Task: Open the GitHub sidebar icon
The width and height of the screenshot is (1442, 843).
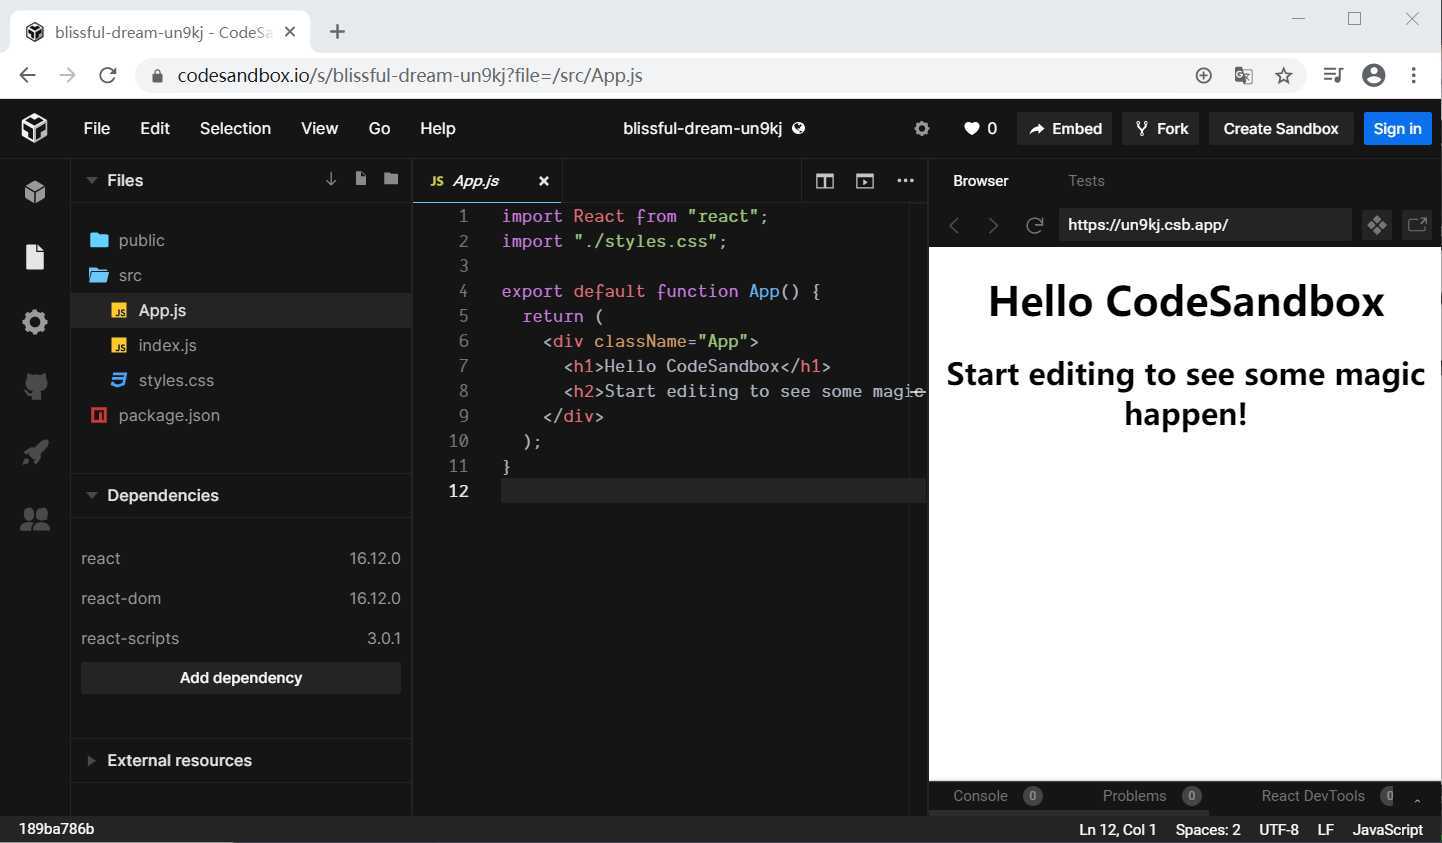Action: (35, 387)
